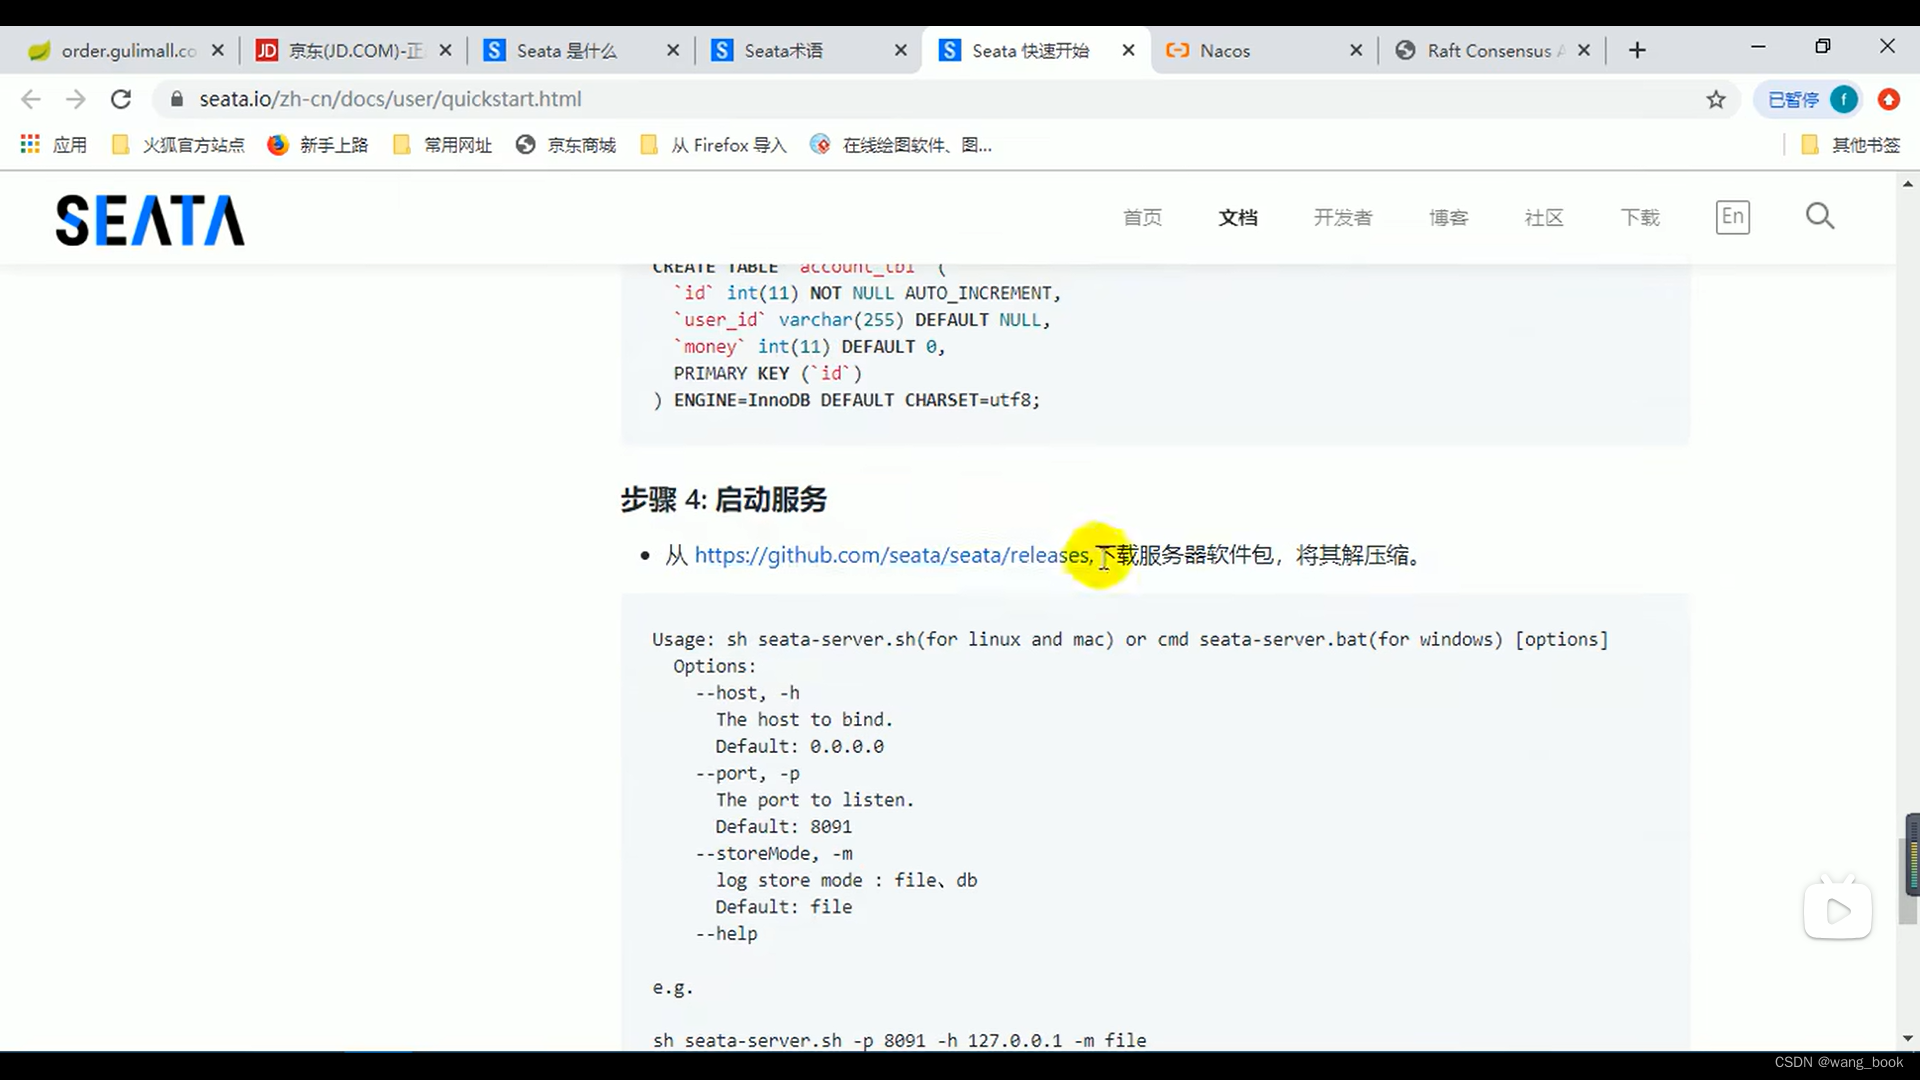Click the scrollbar down arrow
The height and width of the screenshot is (1080, 1920).
[x=1907, y=1039]
